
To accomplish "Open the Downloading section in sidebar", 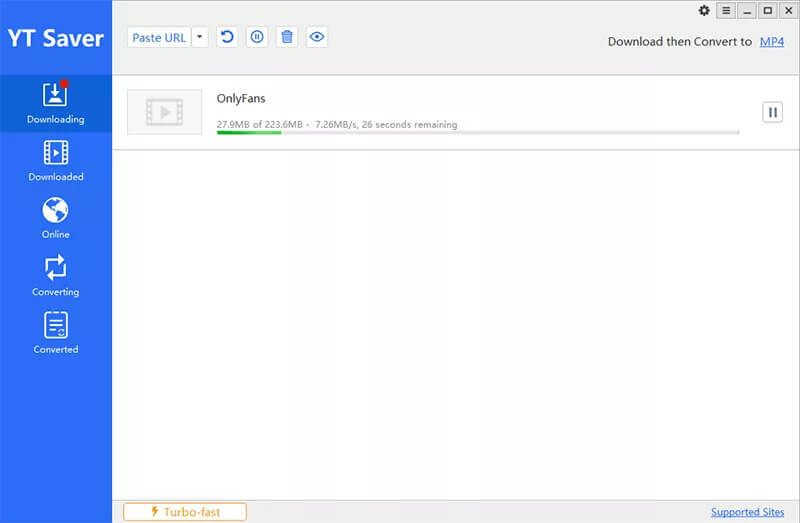I will [x=55, y=102].
